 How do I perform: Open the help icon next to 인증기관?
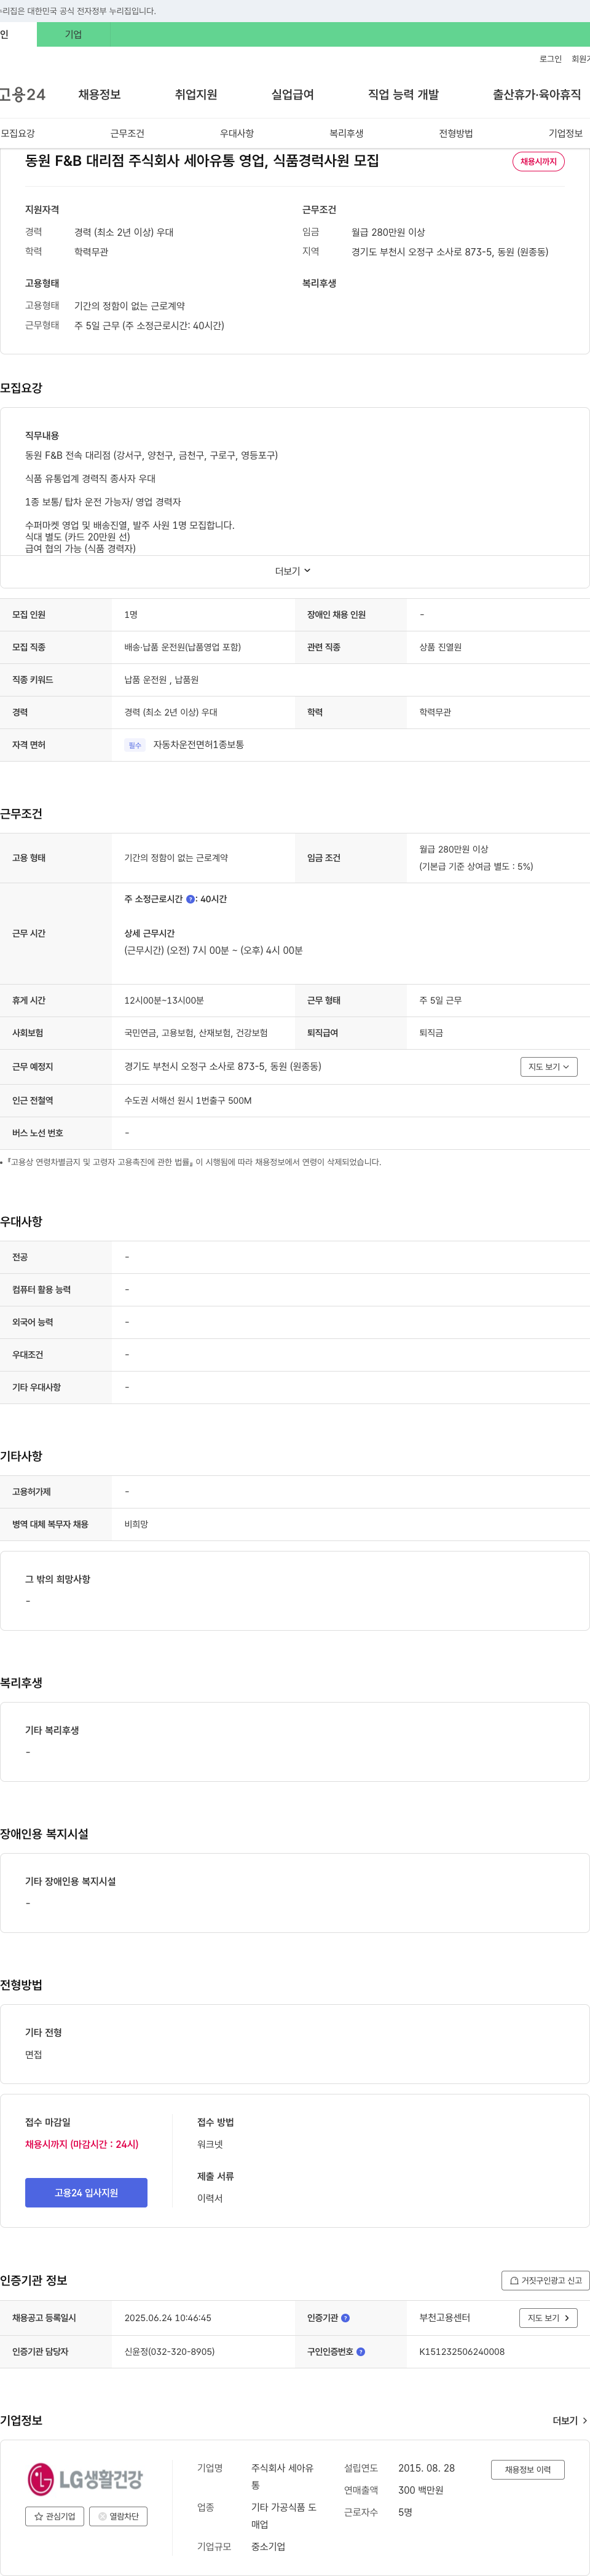[345, 2318]
